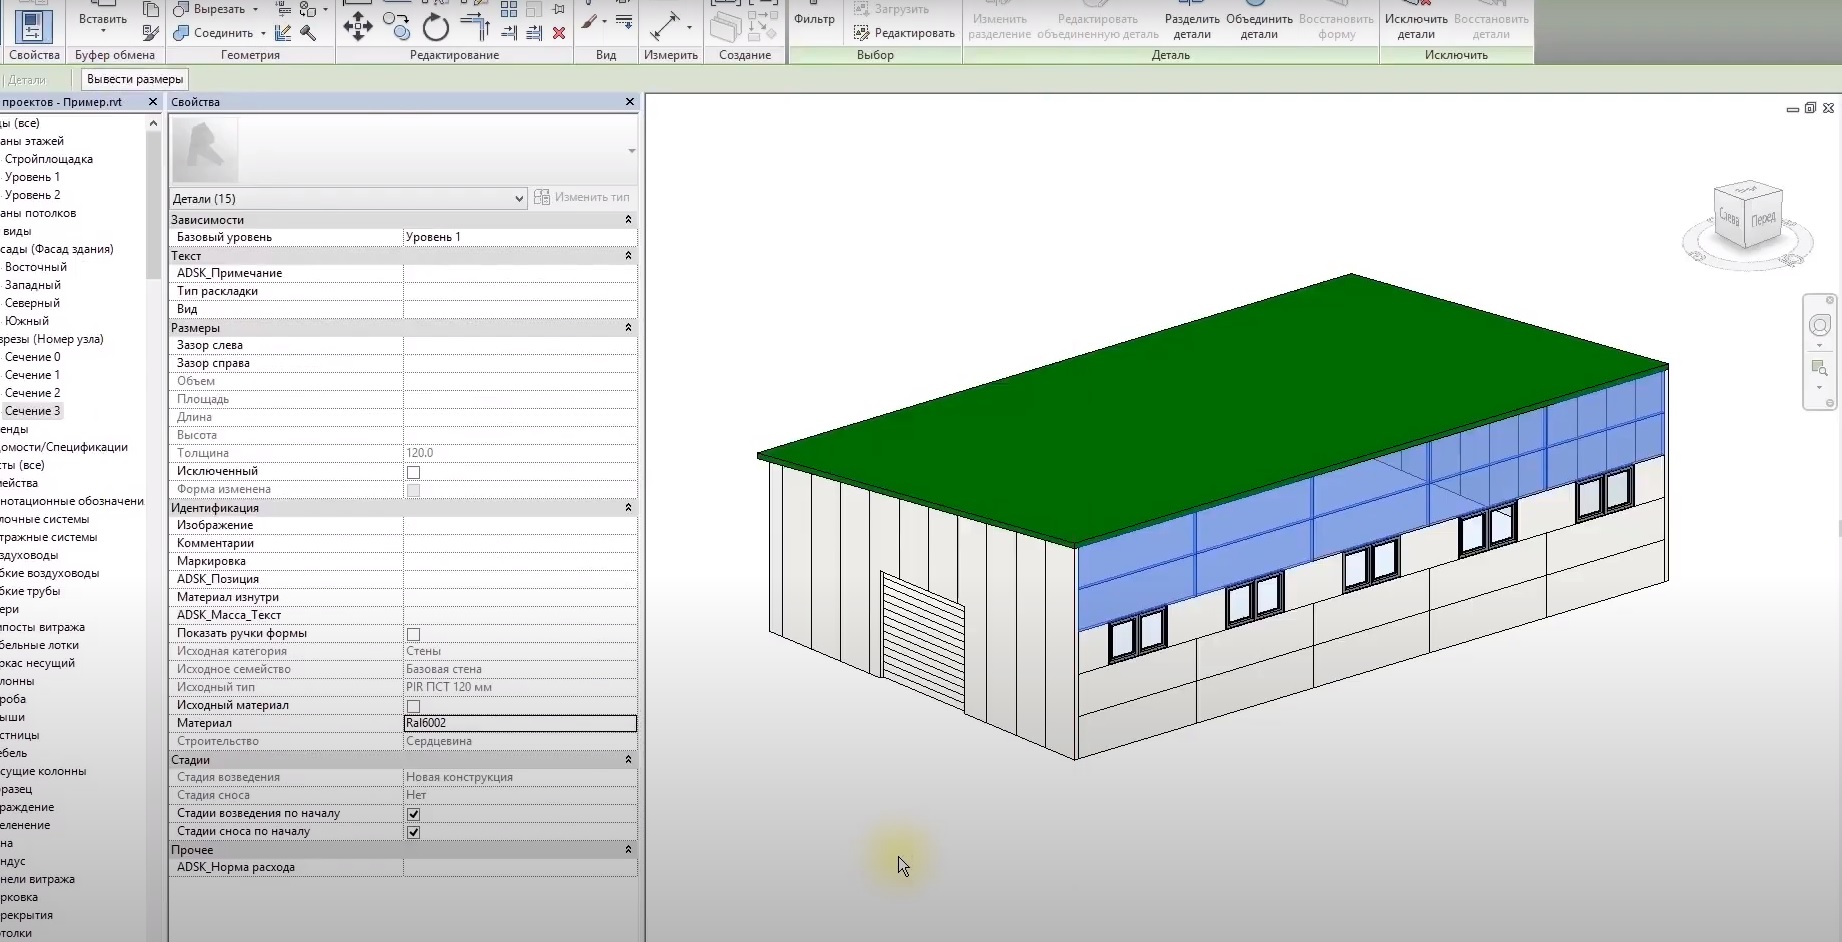Viewport: 1842px width, 942px height.
Task: Toggle the Исключенный checkbox
Action: click(413, 472)
